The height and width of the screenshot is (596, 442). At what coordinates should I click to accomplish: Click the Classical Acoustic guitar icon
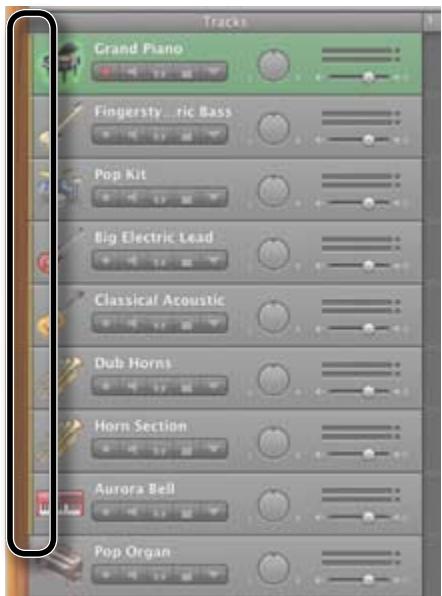pos(61,314)
